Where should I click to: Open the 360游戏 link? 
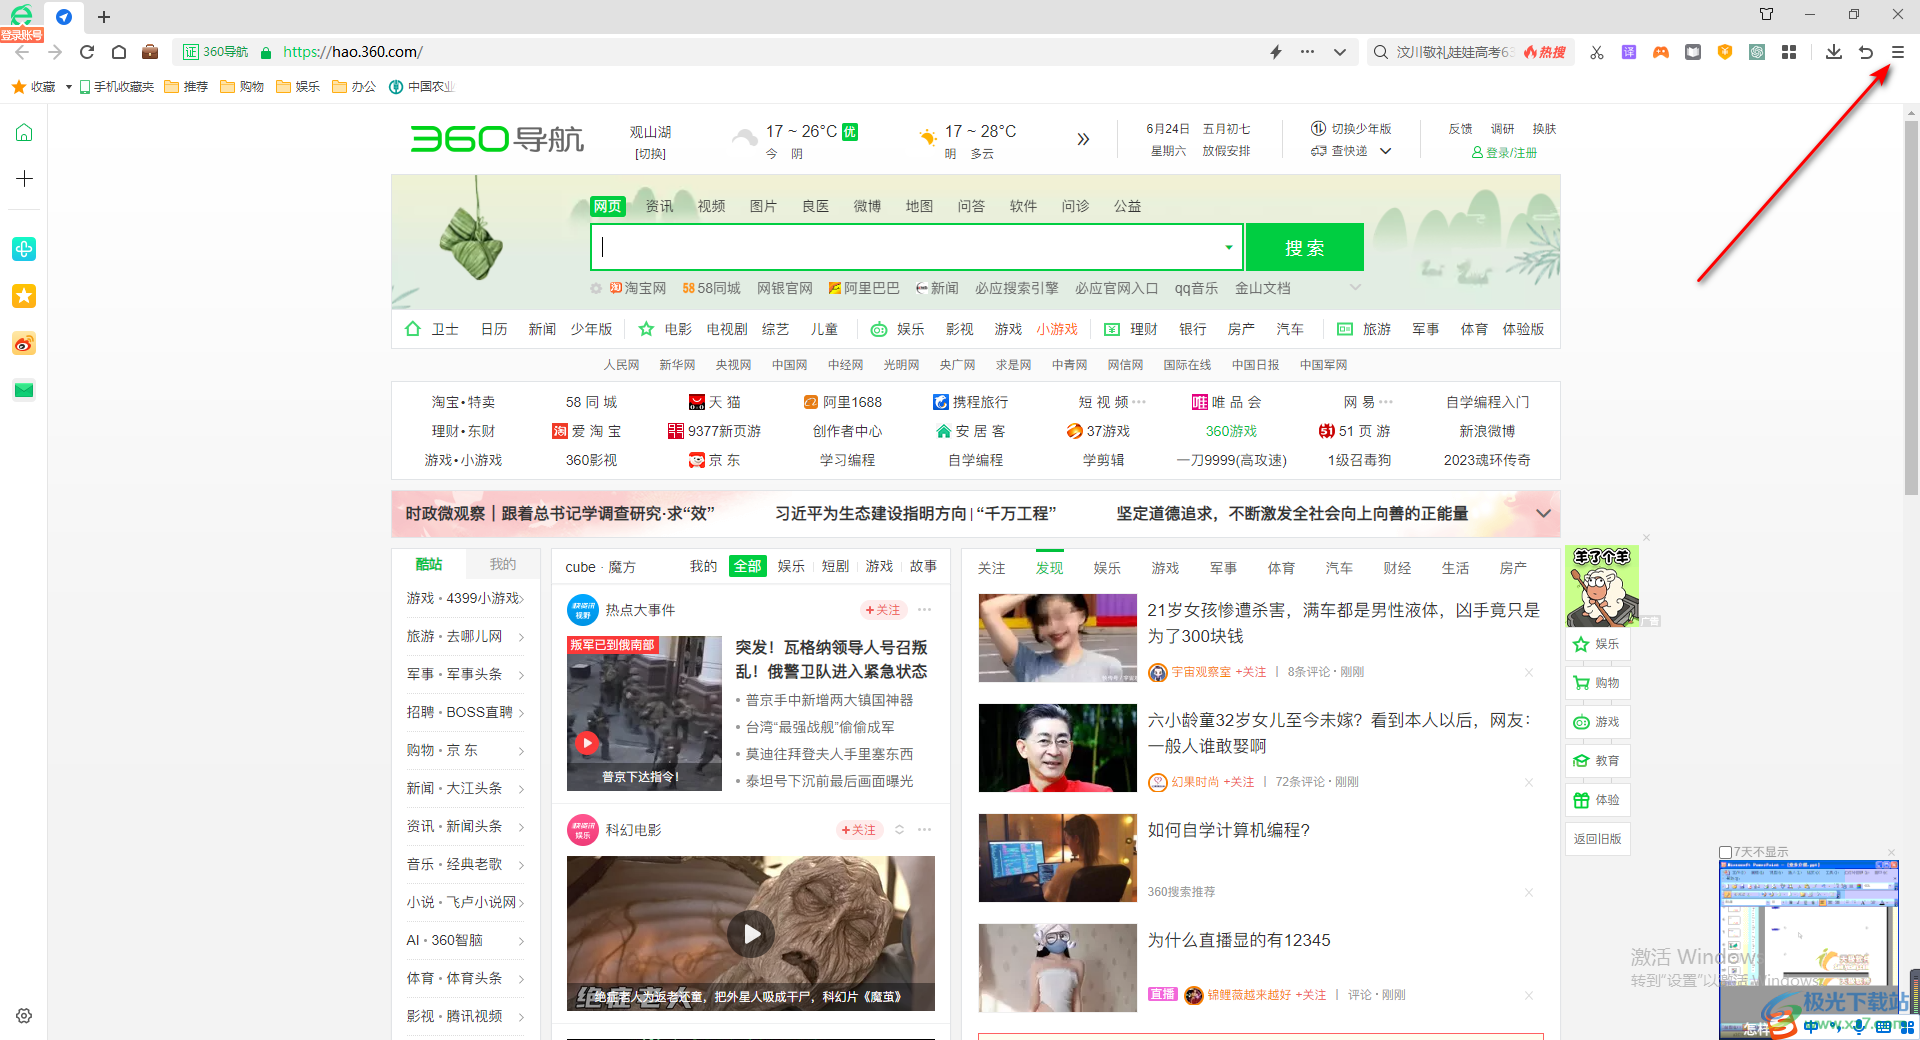(x=1231, y=431)
